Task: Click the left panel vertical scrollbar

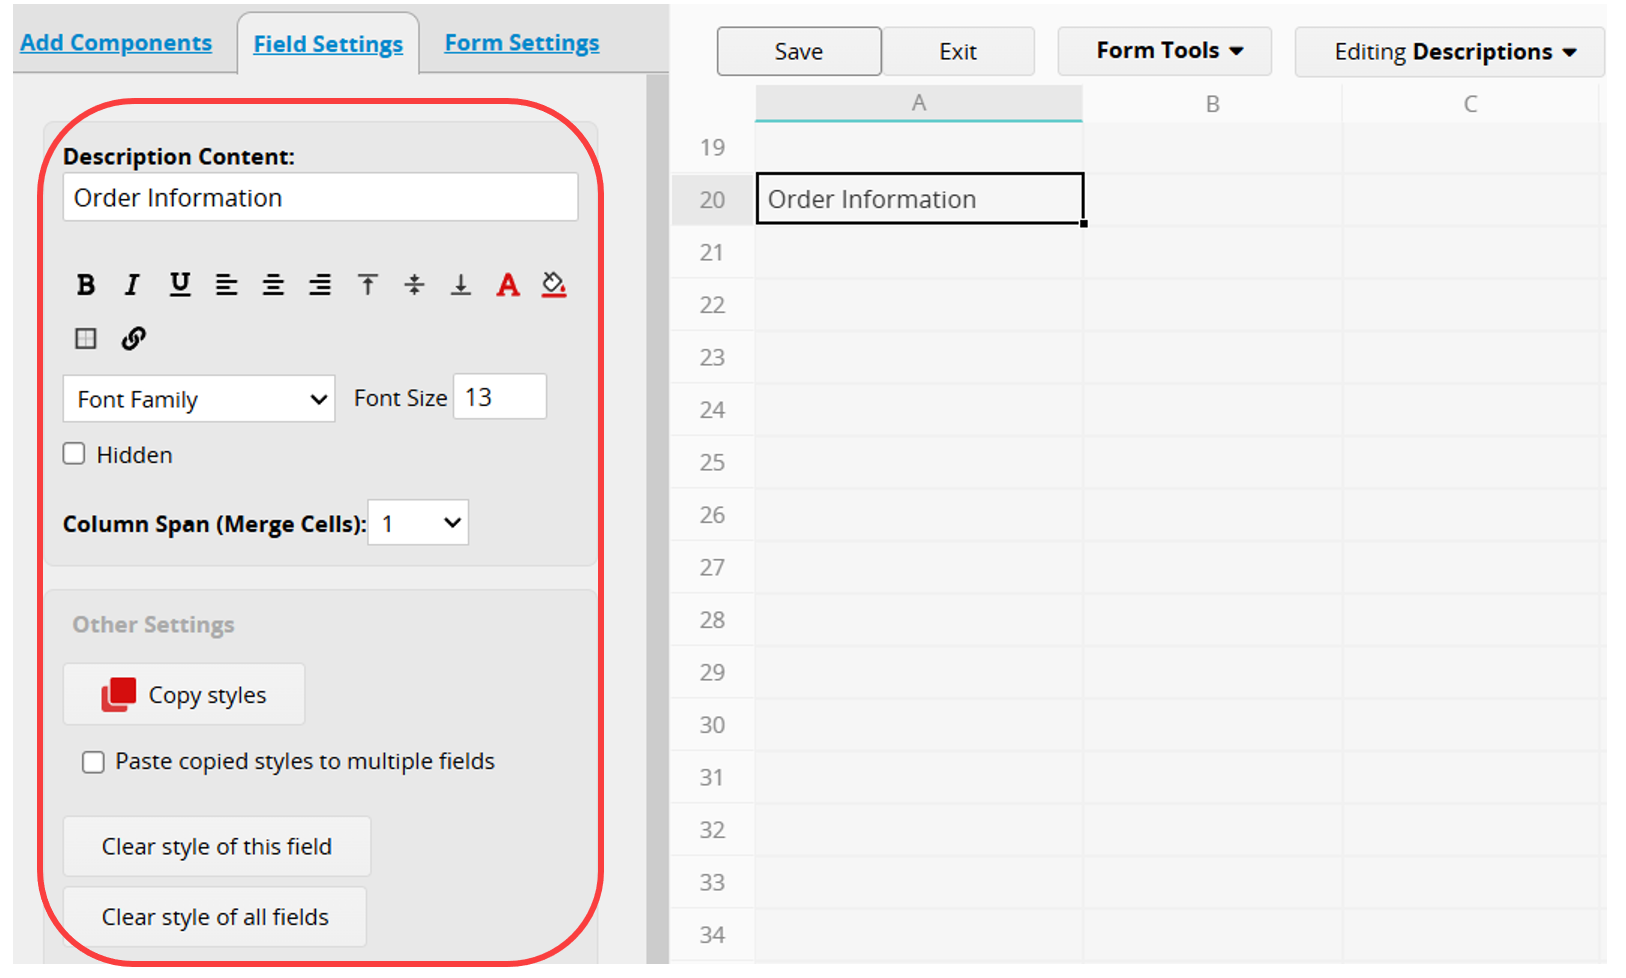Action: click(x=657, y=518)
